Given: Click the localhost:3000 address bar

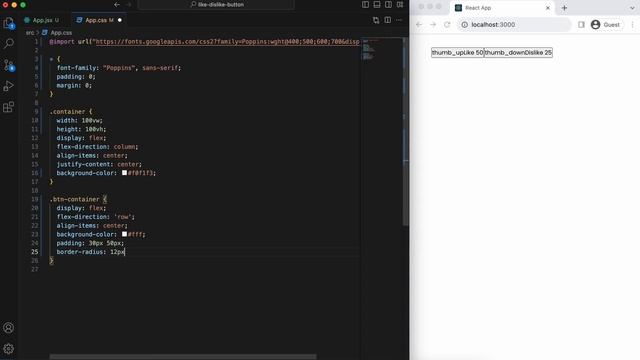Looking at the screenshot, I should point(513,24).
